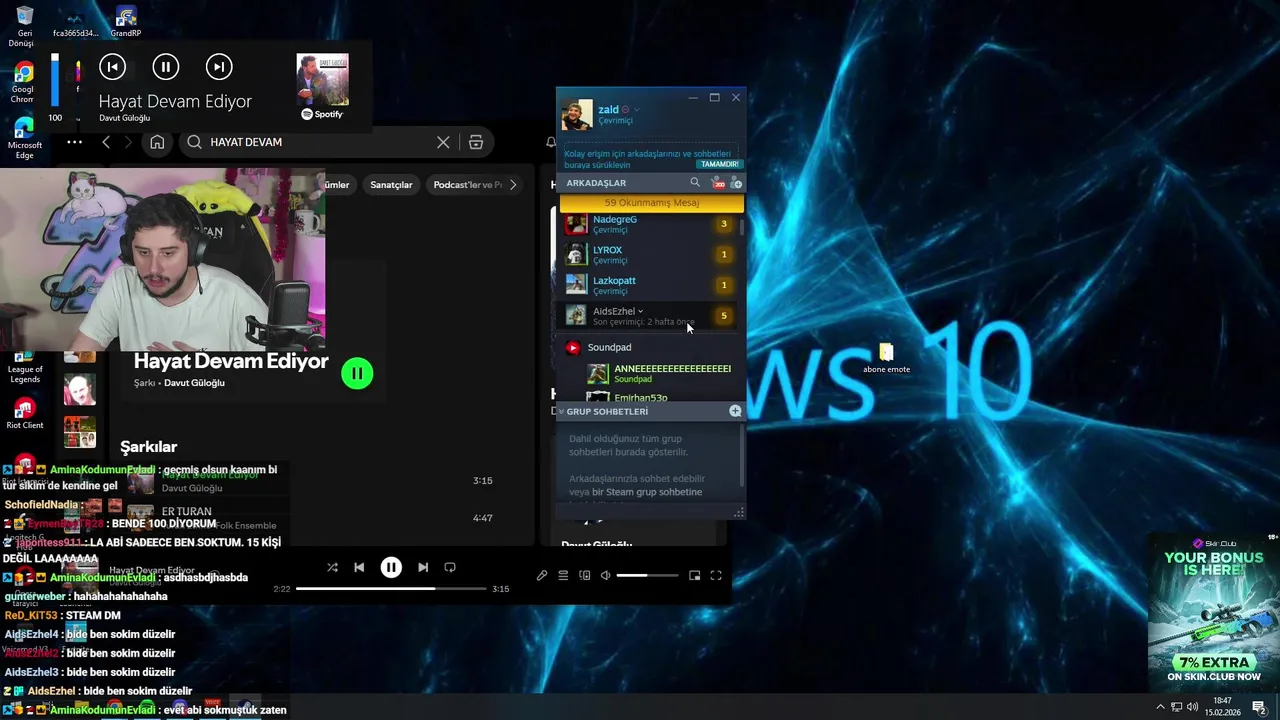Image resolution: width=1280 pixels, height=720 pixels.
Task: Open the Windows notification center icon
Action: point(1260,707)
